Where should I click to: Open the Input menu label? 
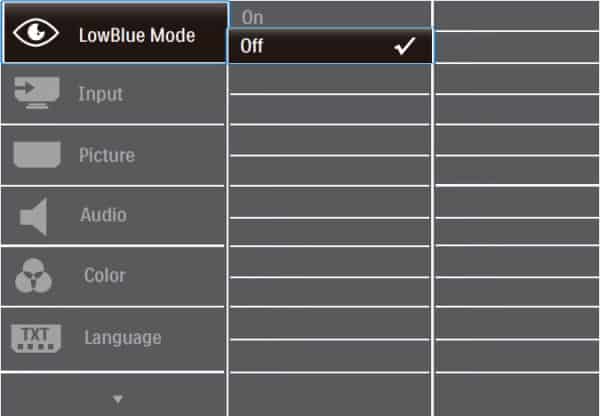101,94
